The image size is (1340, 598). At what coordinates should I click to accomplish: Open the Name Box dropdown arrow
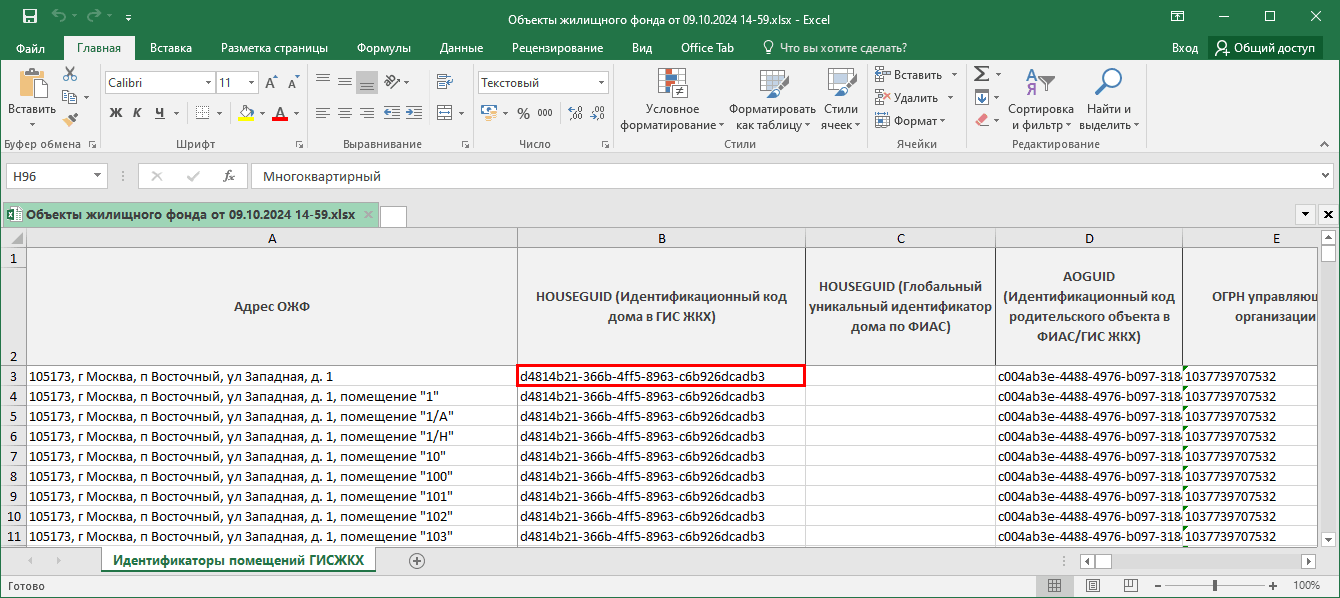tap(98, 176)
